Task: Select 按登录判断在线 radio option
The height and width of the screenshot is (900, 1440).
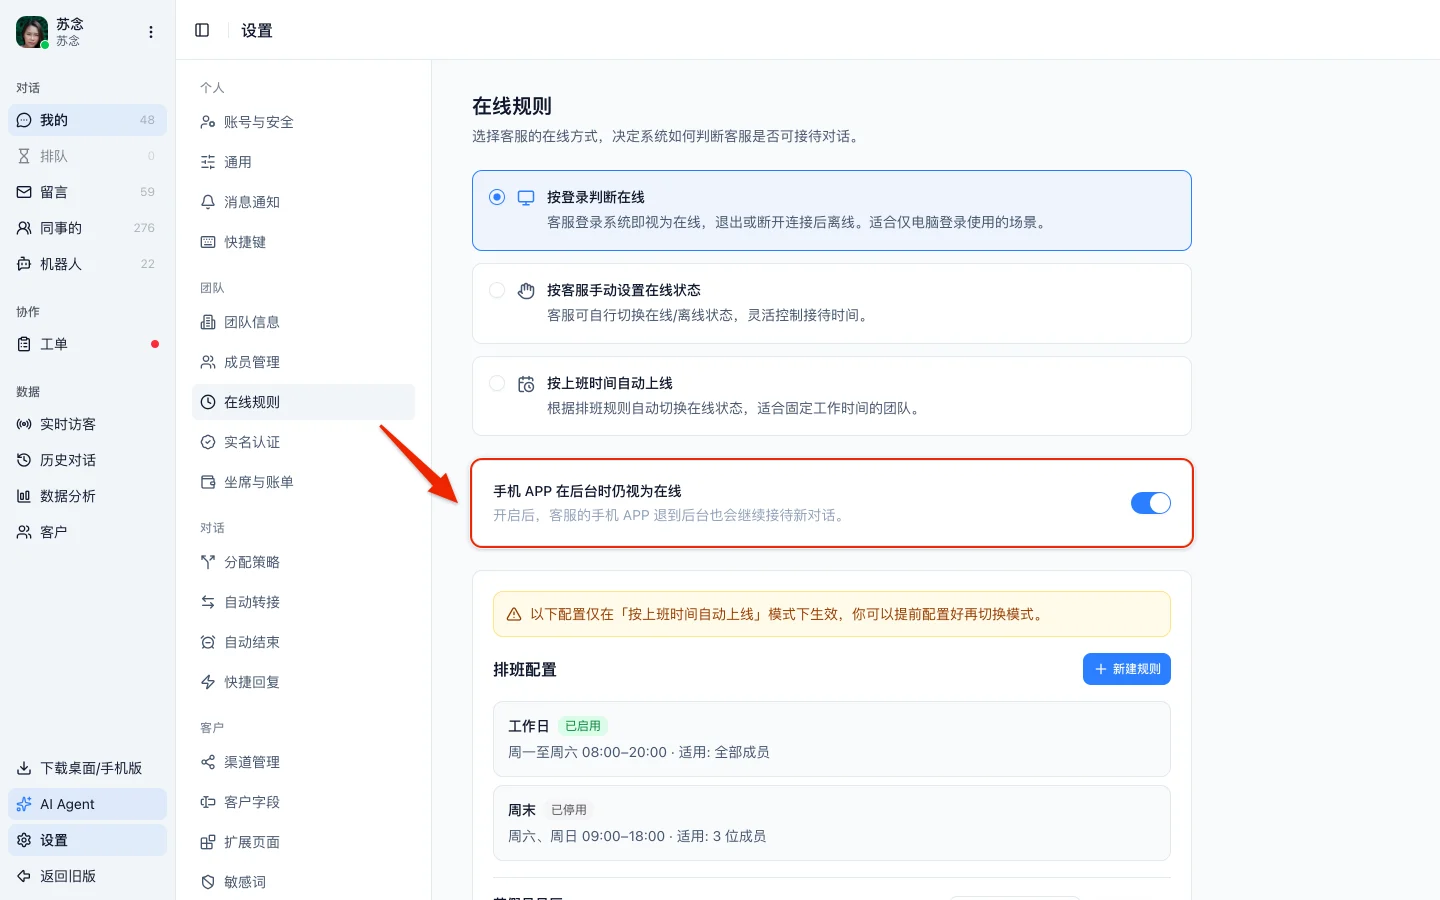Action: tap(497, 197)
